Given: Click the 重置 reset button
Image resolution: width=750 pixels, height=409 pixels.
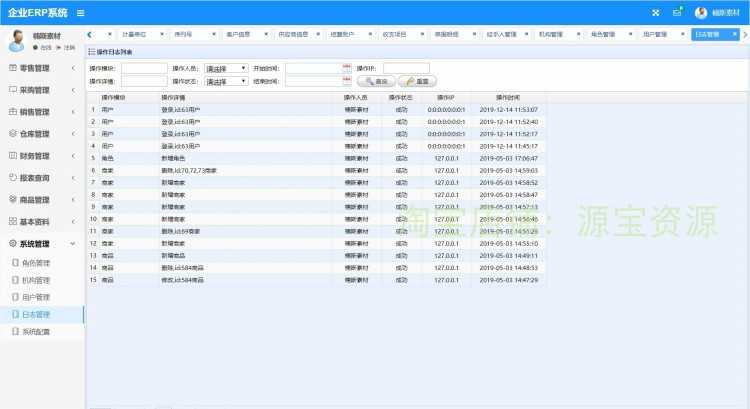Looking at the screenshot, I should [417, 81].
